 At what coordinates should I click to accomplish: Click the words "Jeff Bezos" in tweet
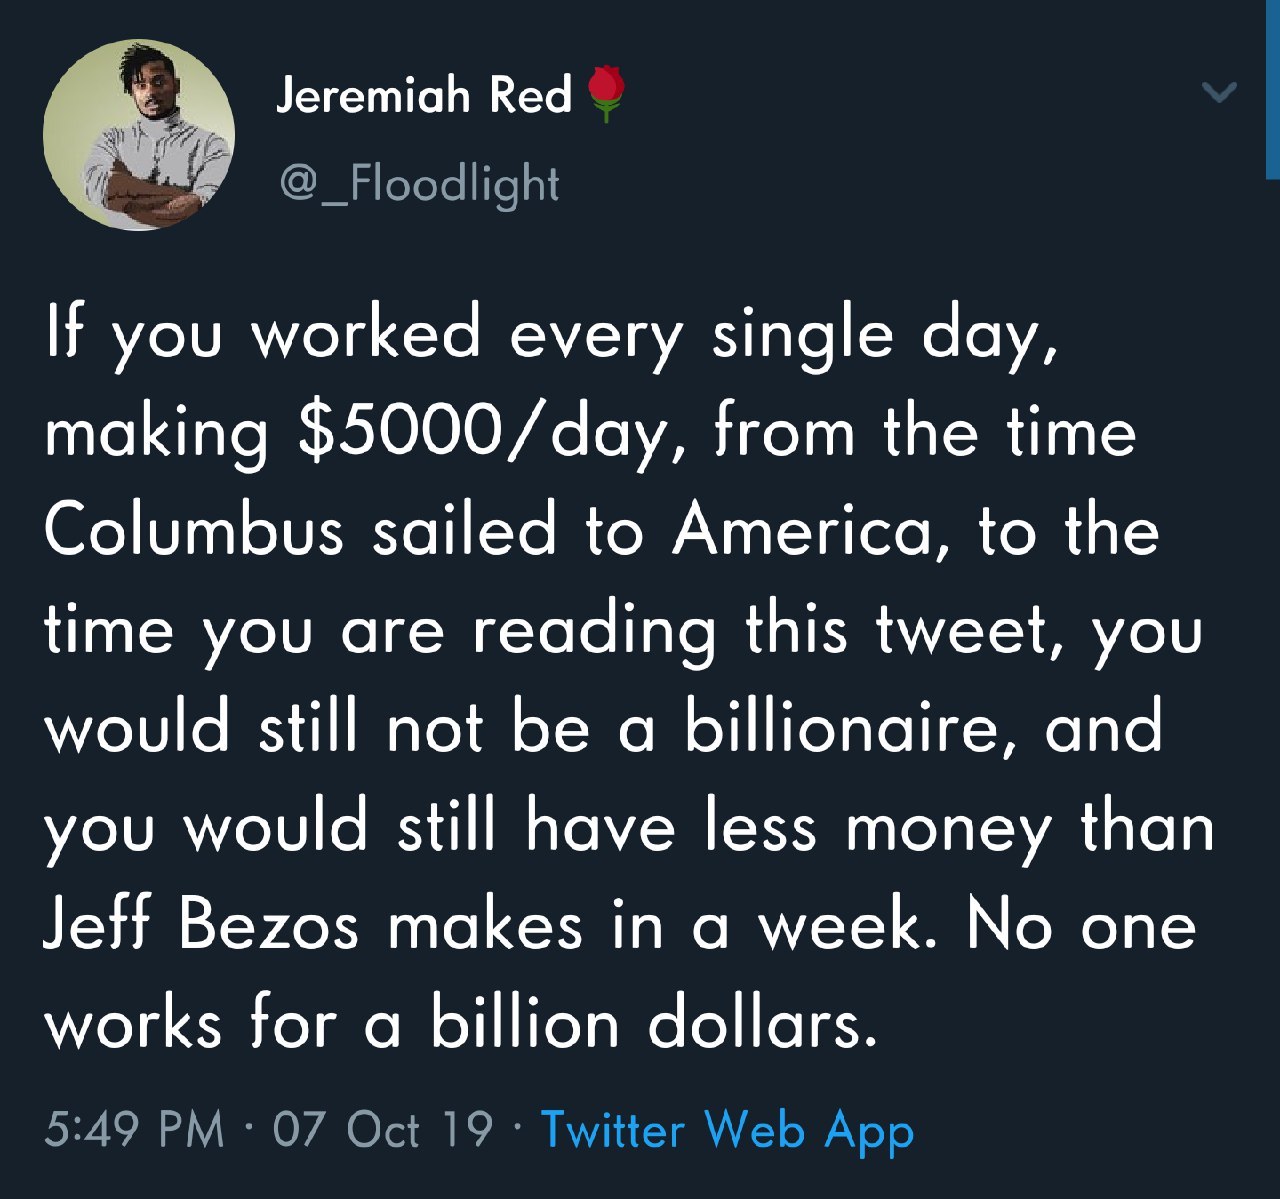pos(201,925)
